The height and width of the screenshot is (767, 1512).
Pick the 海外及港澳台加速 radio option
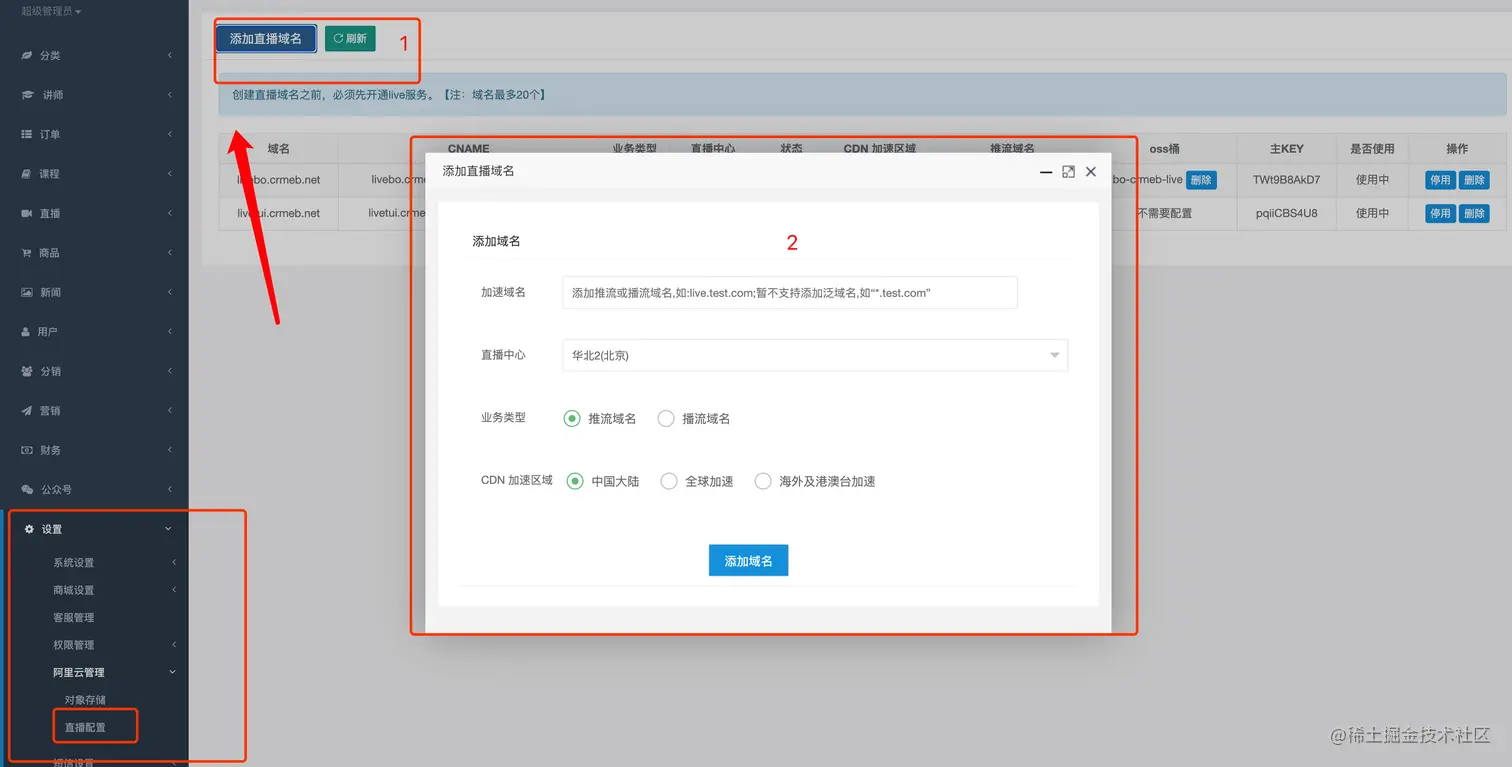[x=763, y=481]
